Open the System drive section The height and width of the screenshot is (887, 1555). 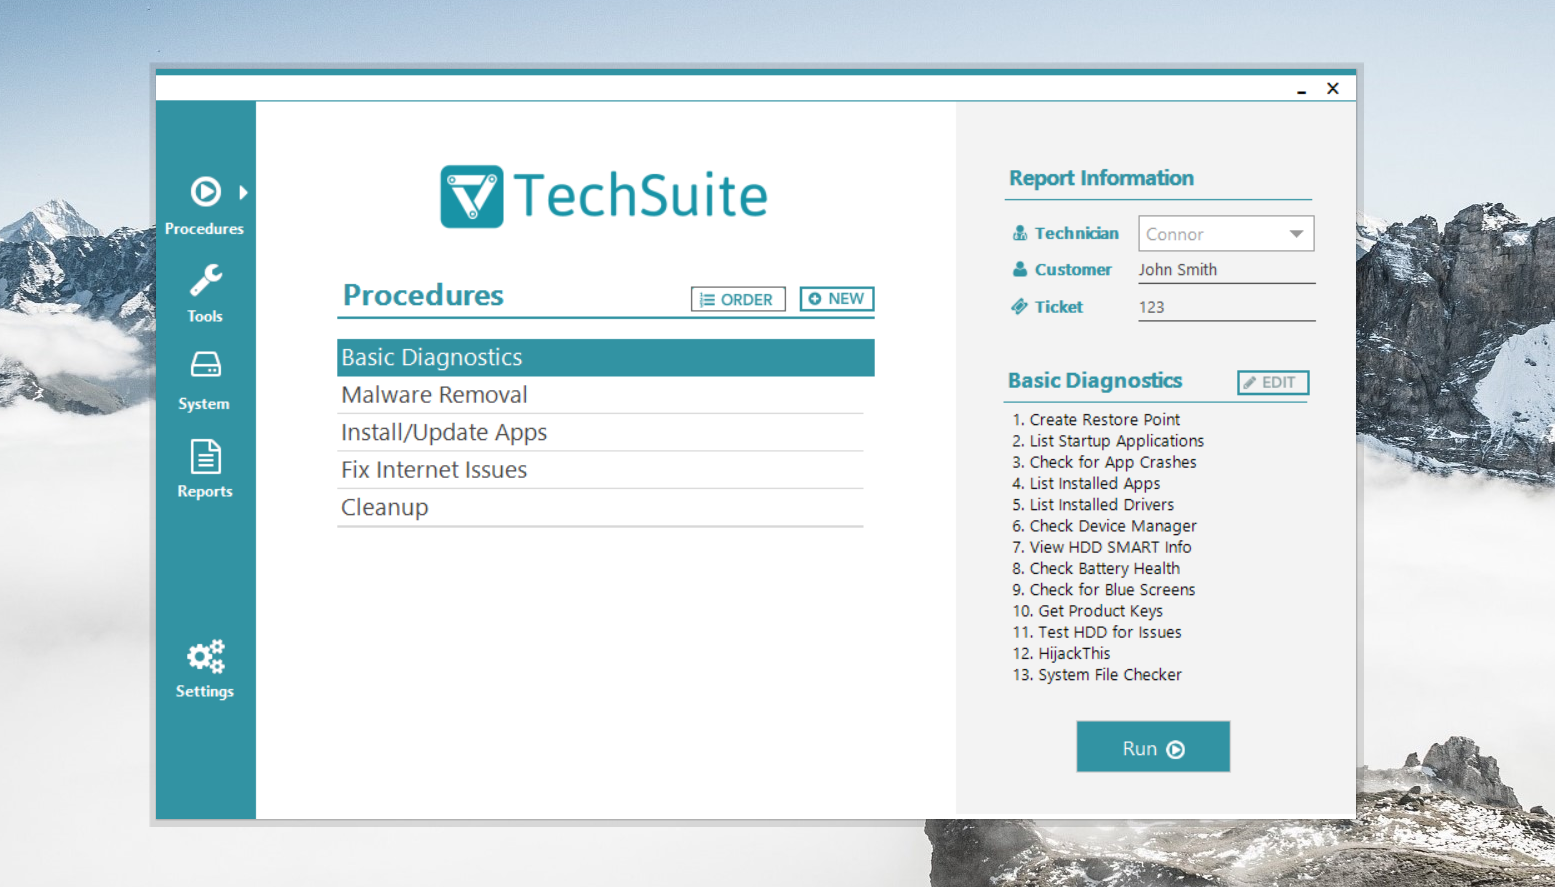click(x=204, y=381)
